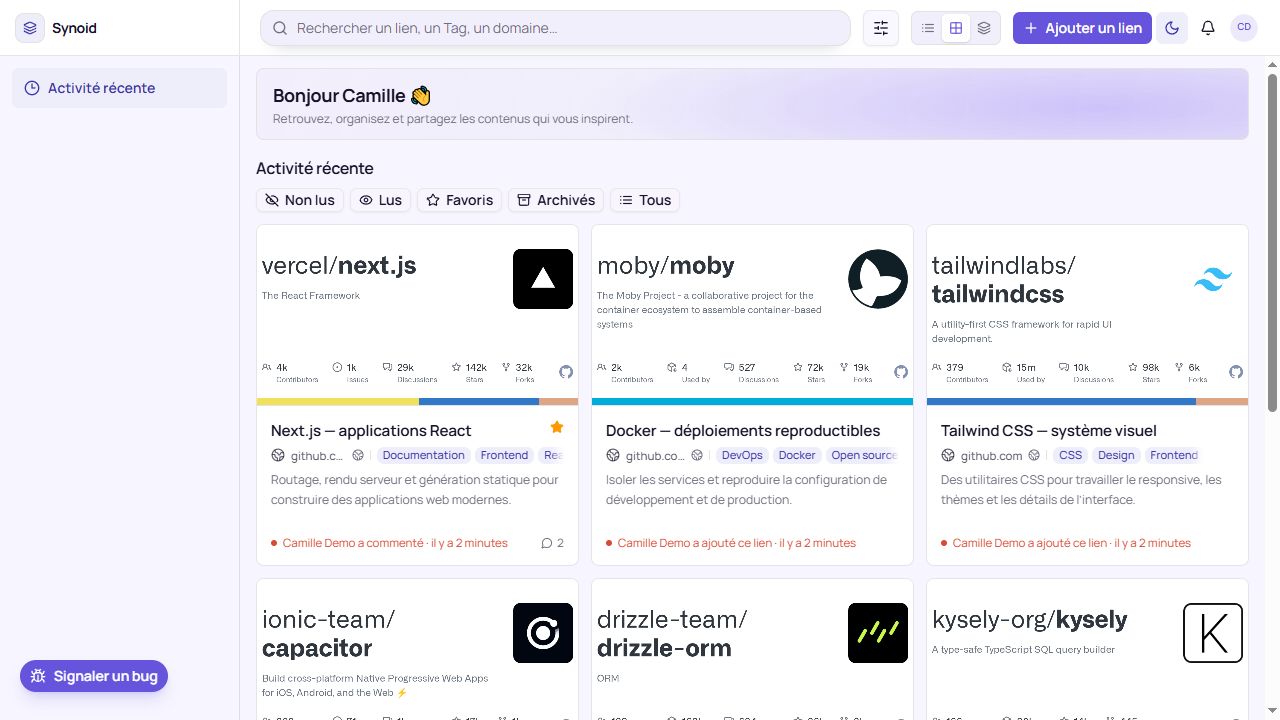The image size is (1280, 720).
Task: Open the Synoid logo home icon
Action: pyautogui.click(x=31, y=28)
